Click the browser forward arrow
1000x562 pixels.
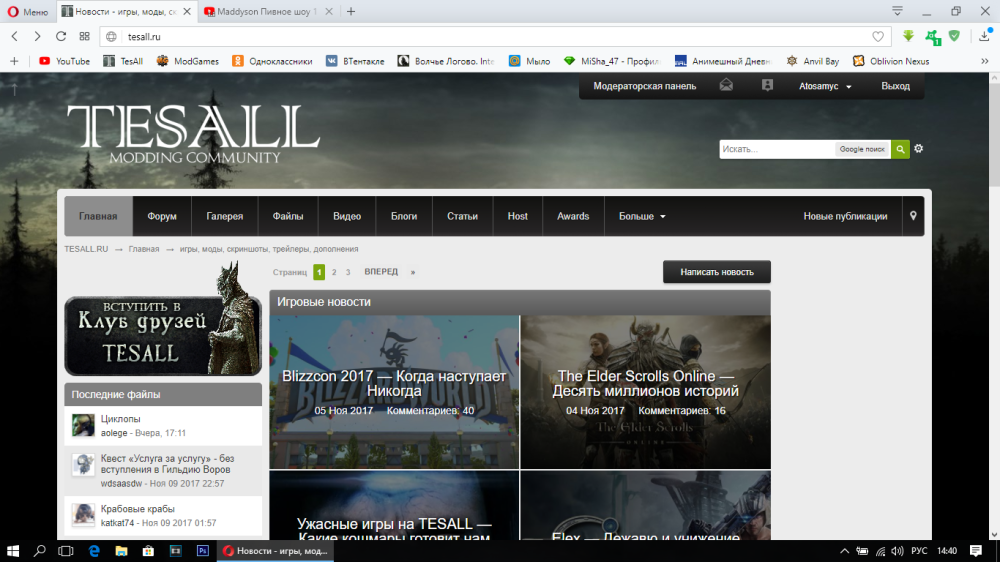(x=37, y=36)
